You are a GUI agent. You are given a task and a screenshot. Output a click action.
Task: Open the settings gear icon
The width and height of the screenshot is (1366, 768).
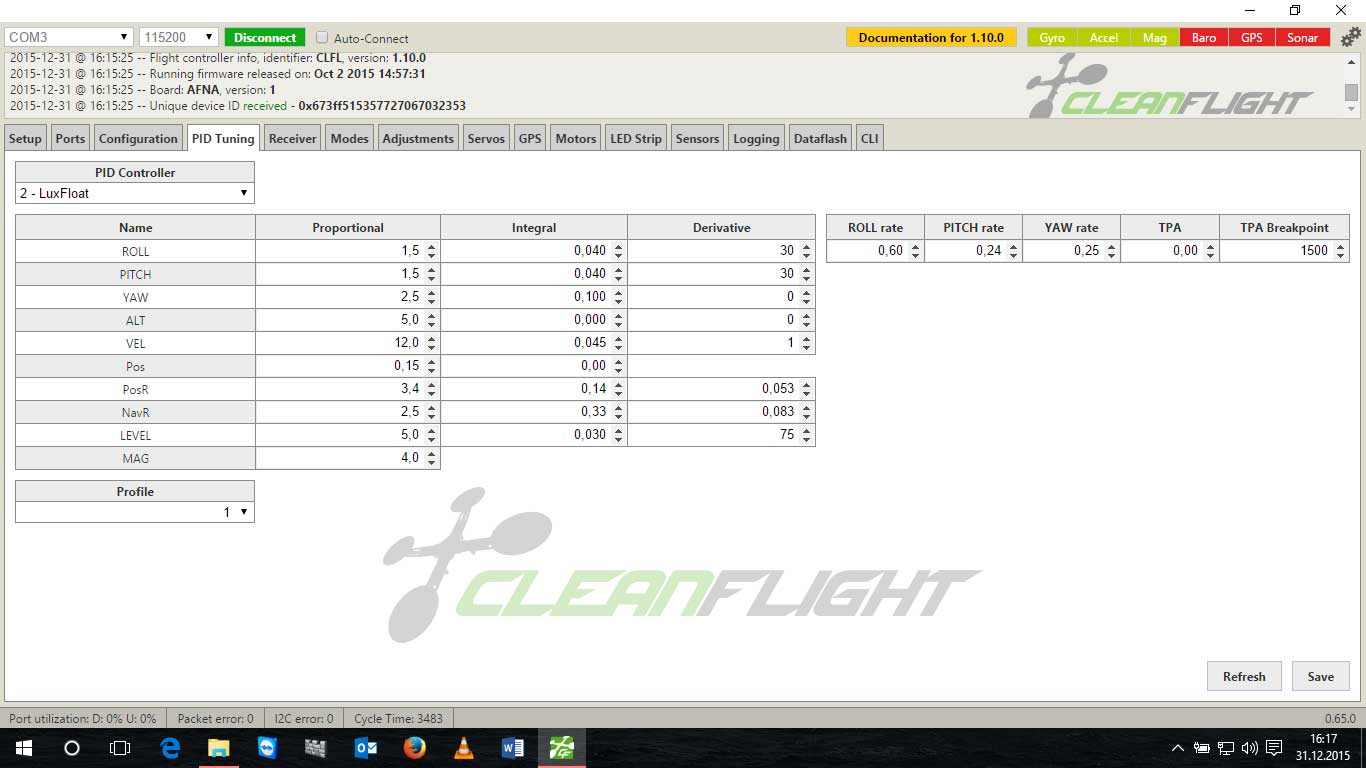1351,37
